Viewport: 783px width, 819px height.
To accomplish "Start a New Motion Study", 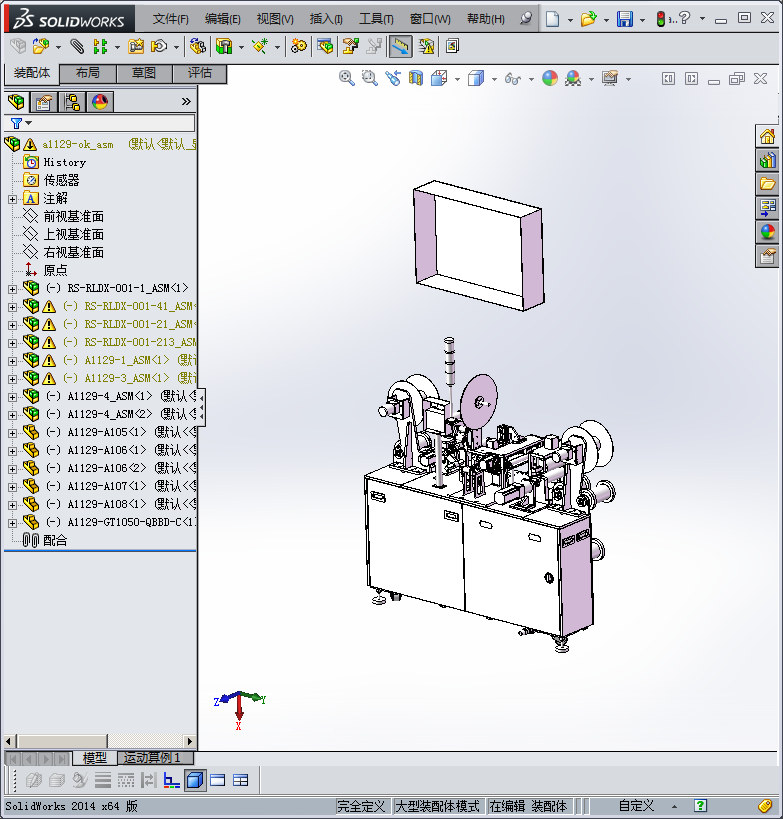I will [x=298, y=46].
